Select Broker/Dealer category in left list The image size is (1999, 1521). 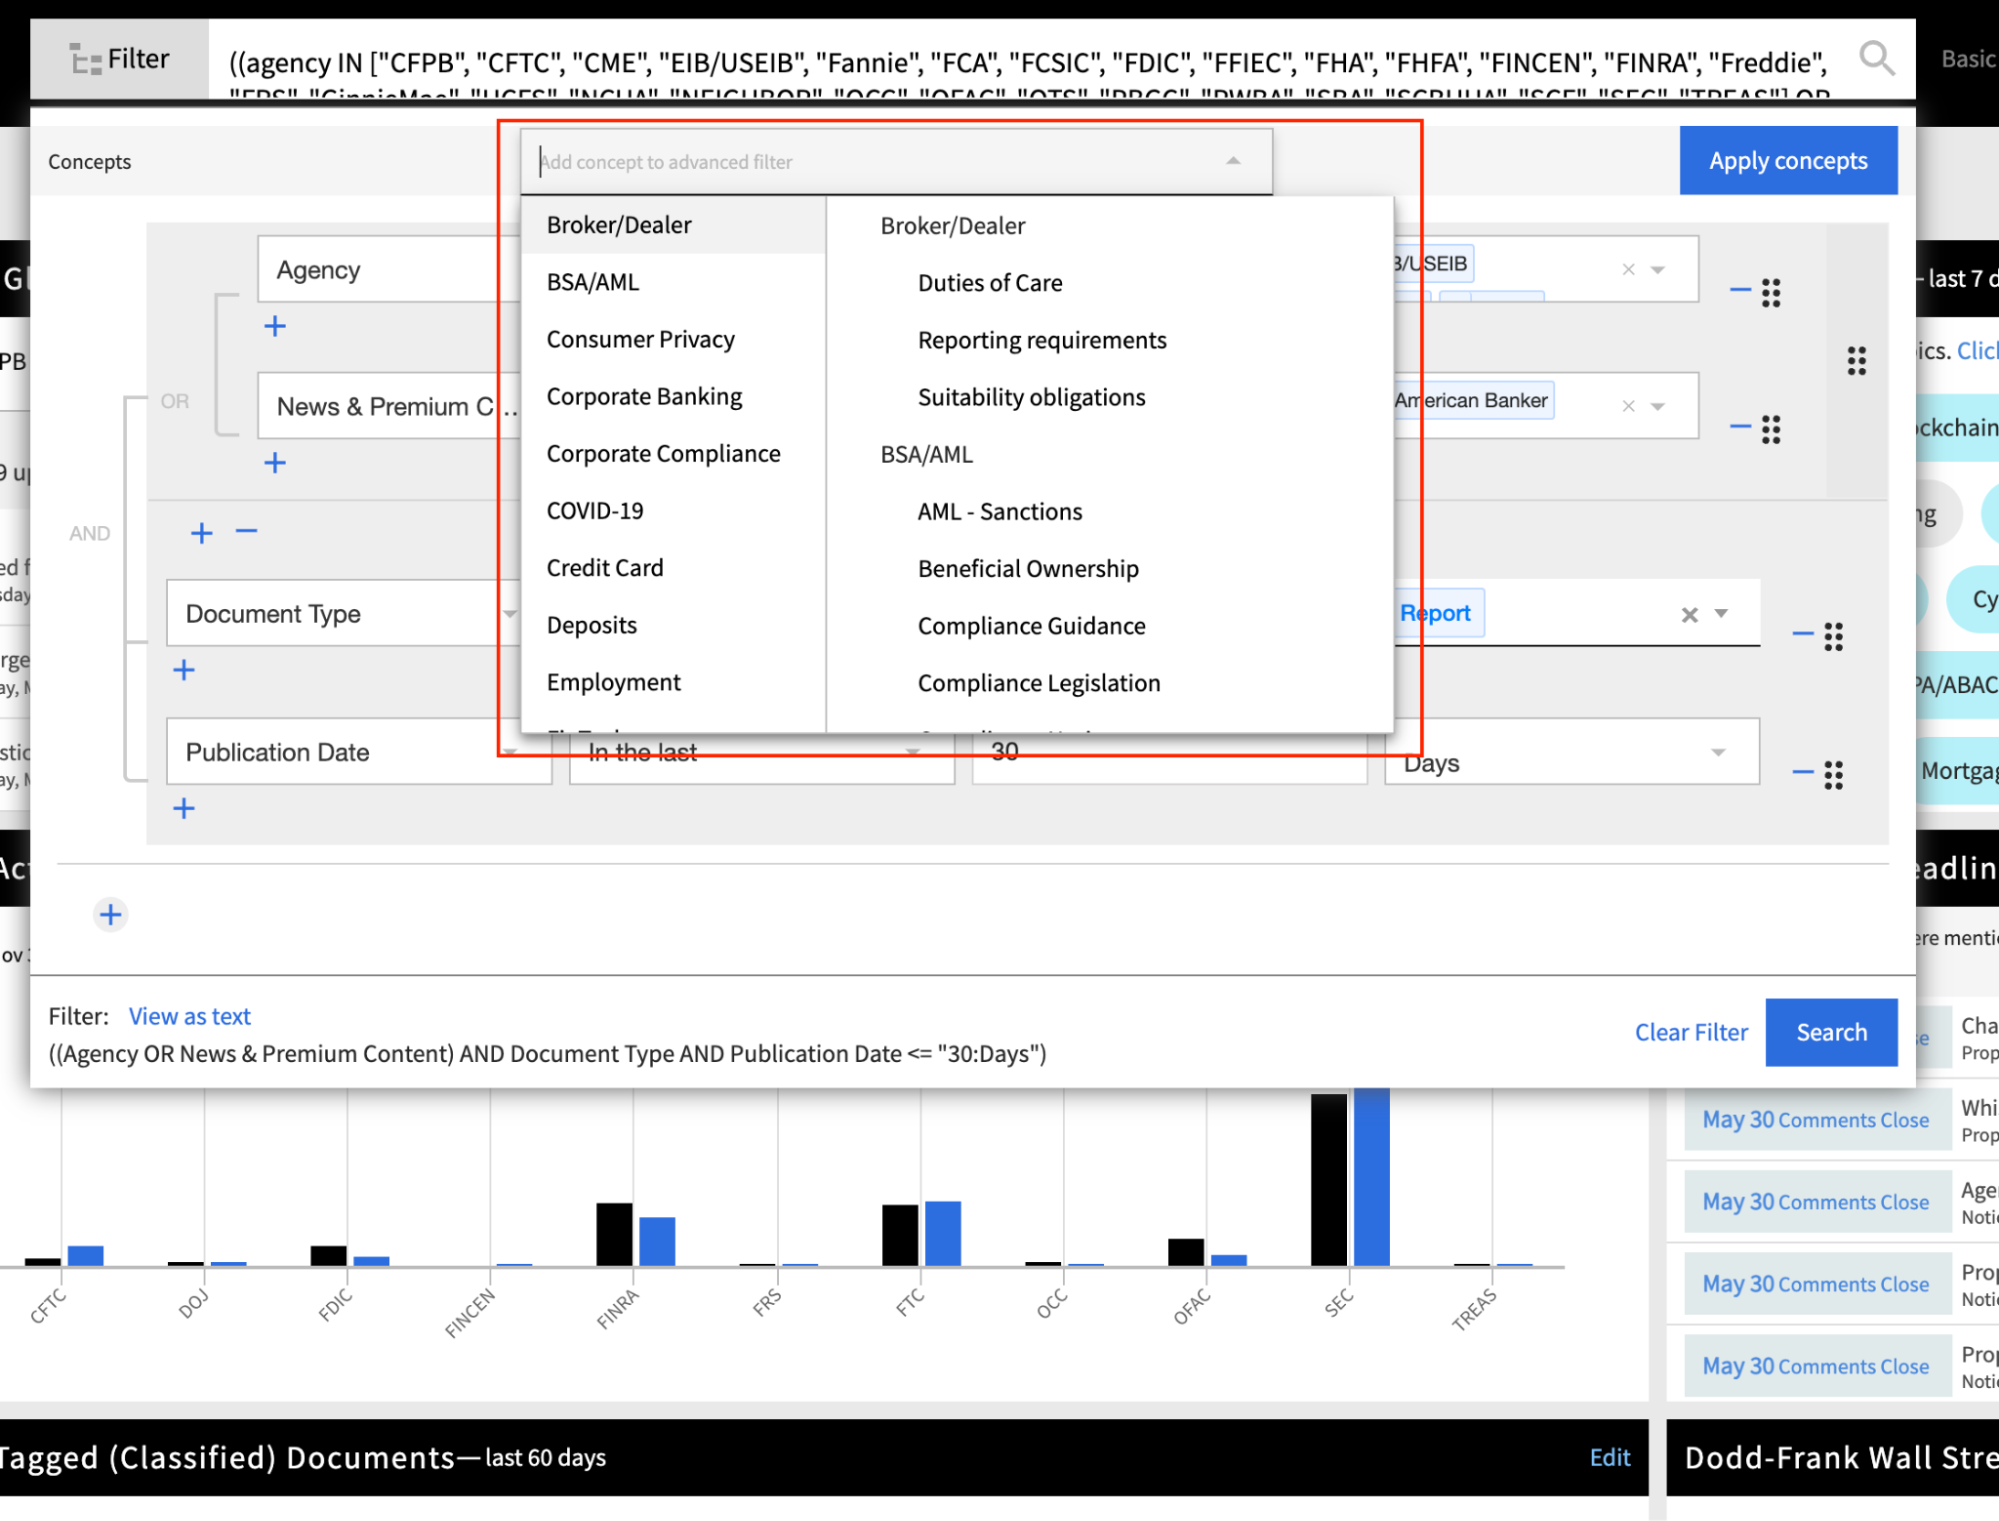673,225
